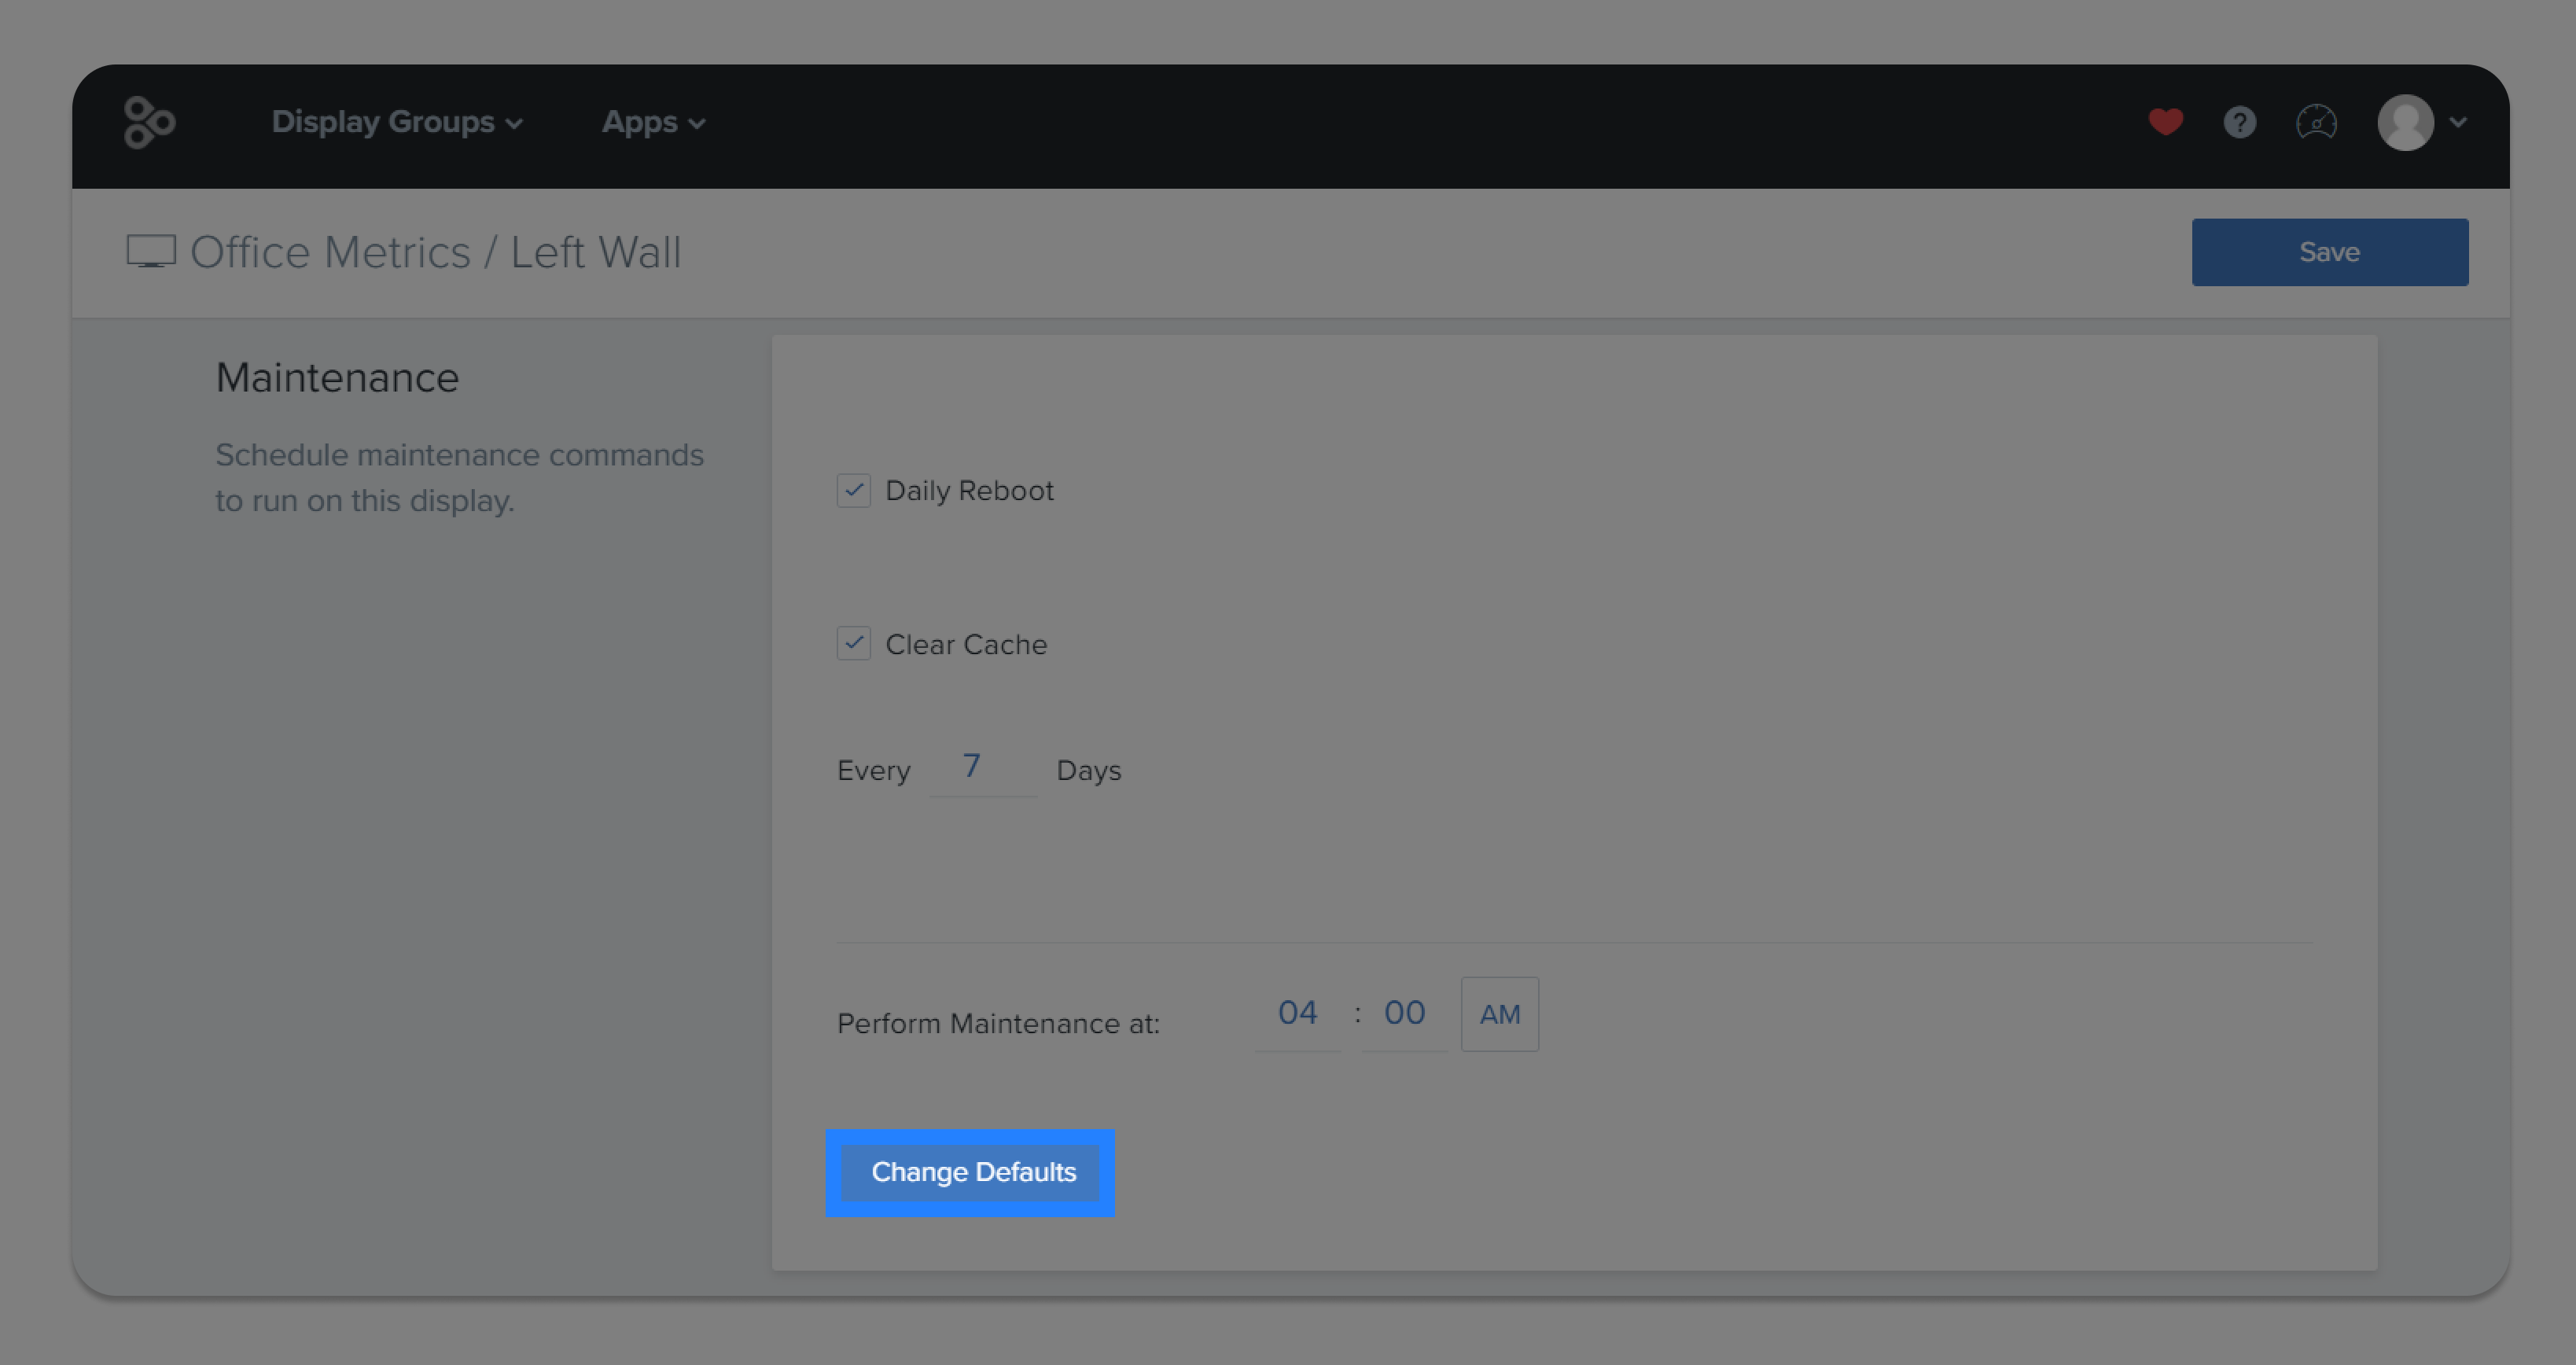This screenshot has height=1365, width=2576.
Task: Click the red heart icon
Action: pos(2165,122)
